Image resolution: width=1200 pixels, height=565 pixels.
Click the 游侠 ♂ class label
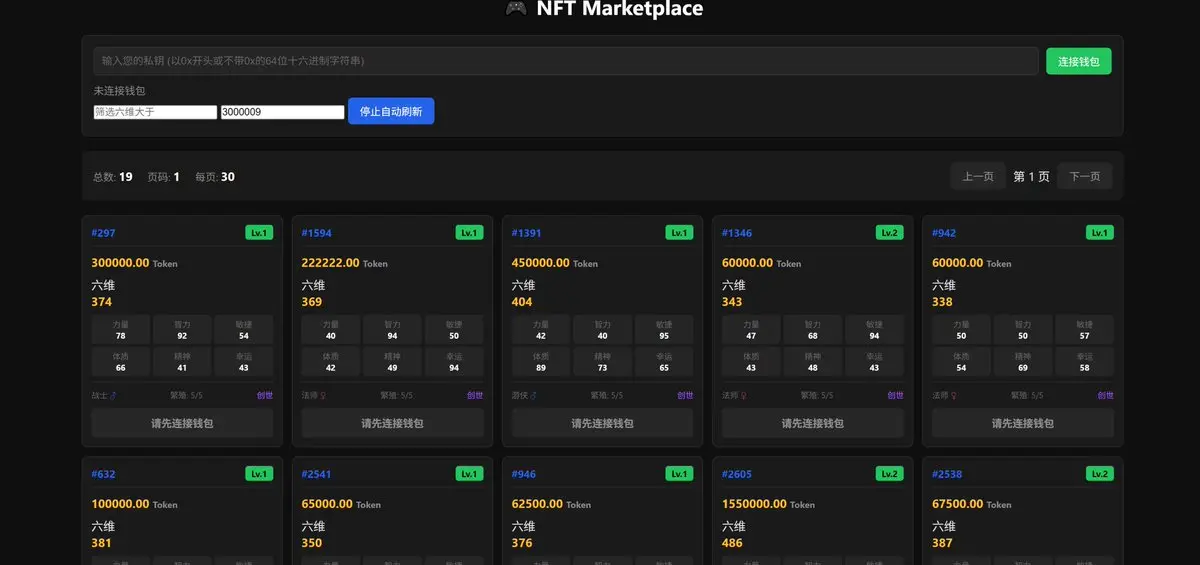(524, 395)
